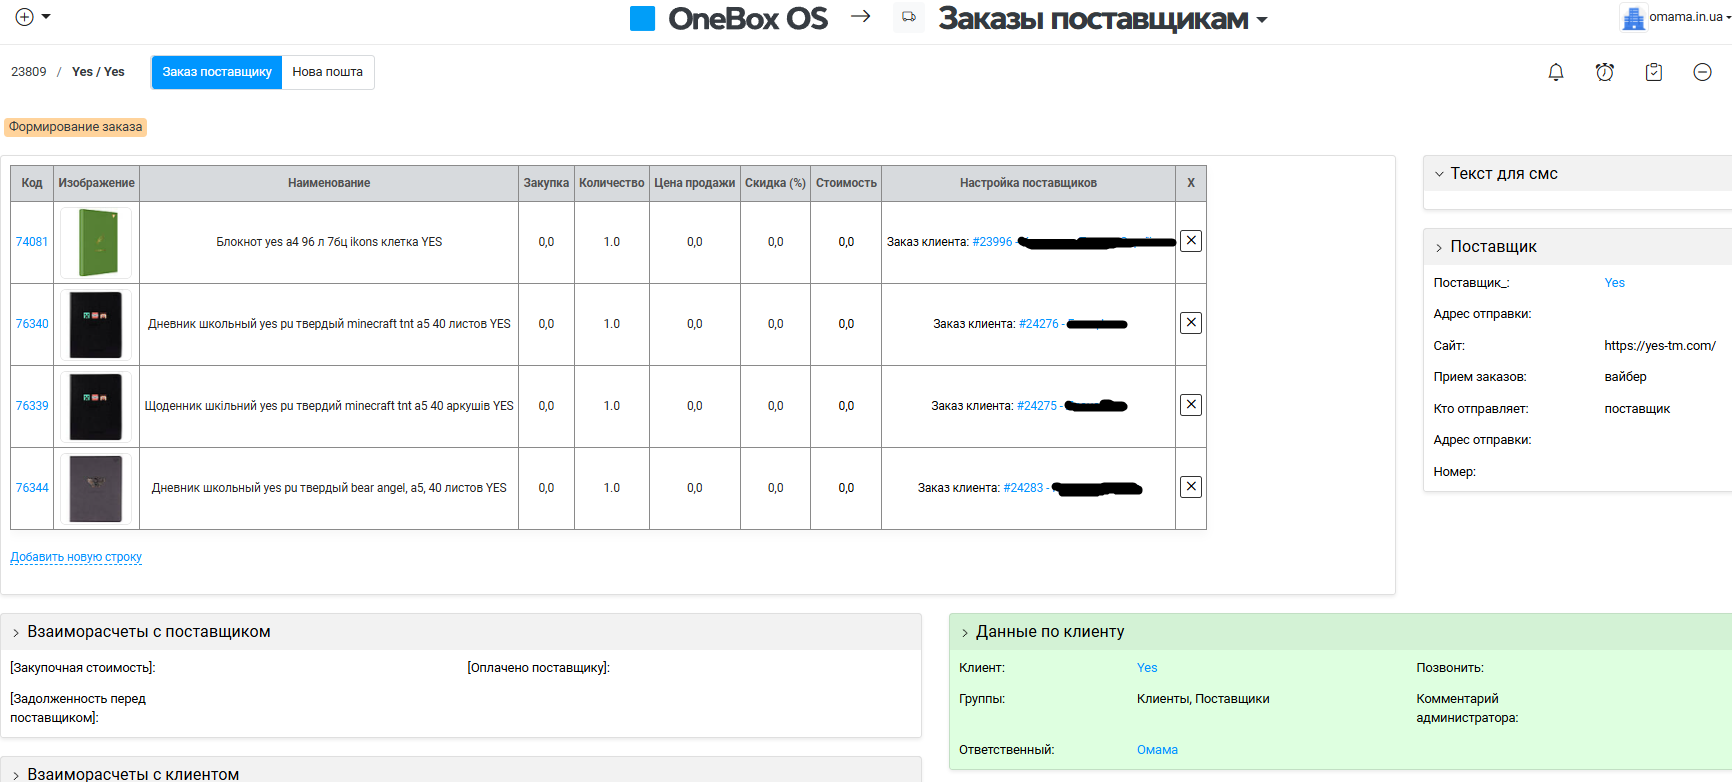
Task: Open client order #24275 link
Action: point(1037,406)
